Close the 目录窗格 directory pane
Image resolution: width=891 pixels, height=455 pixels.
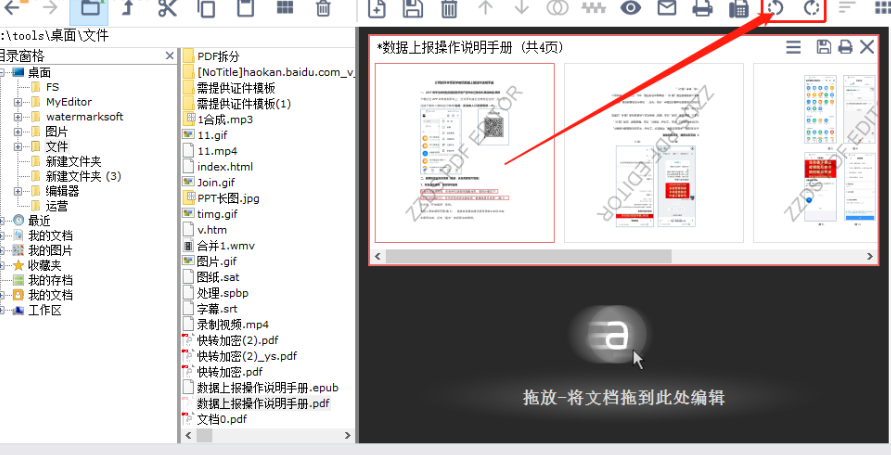[169, 56]
